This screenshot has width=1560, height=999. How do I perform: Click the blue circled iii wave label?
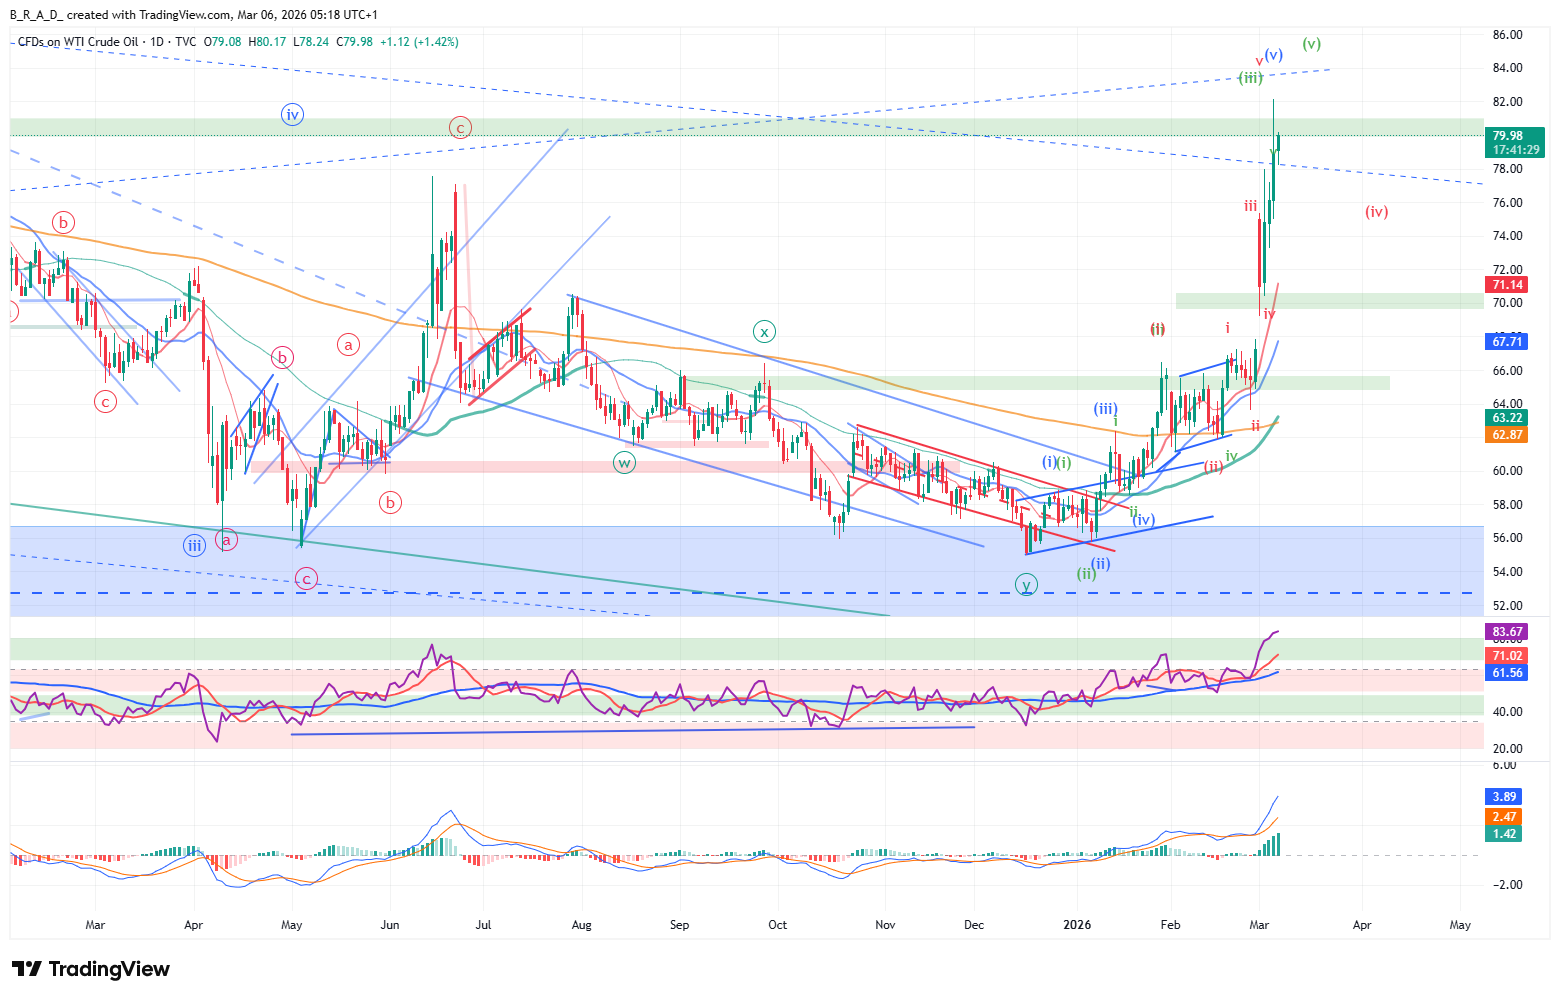point(194,545)
